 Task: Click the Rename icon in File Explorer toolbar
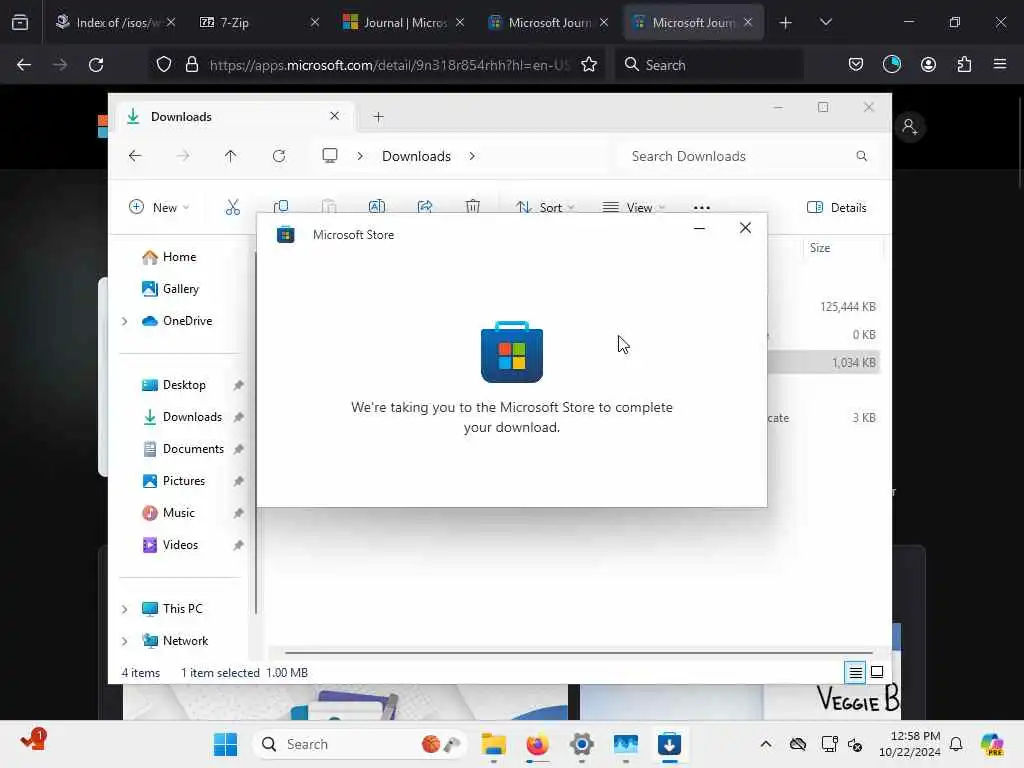coord(377,206)
